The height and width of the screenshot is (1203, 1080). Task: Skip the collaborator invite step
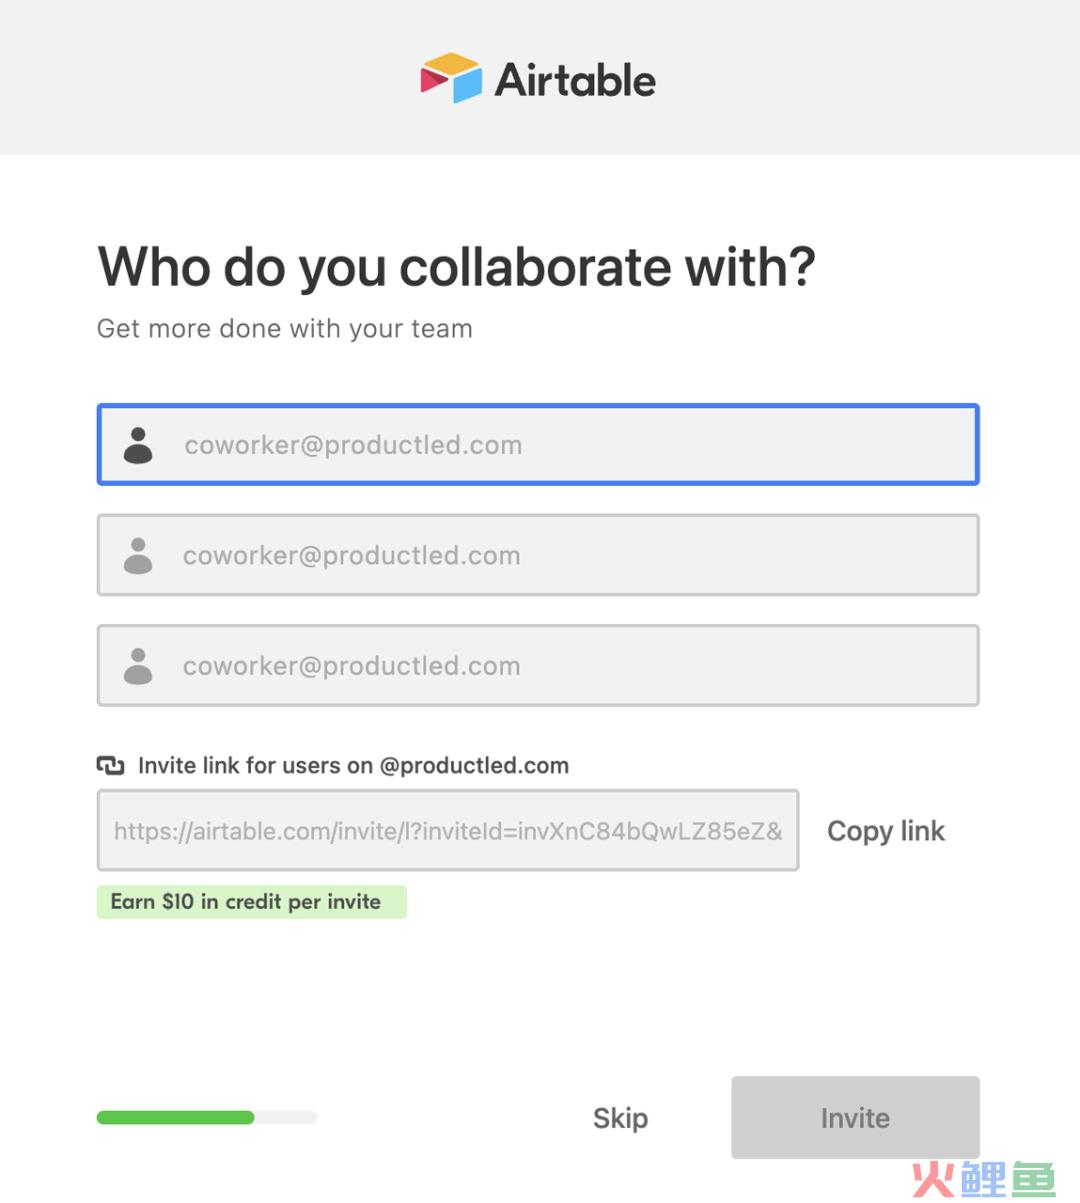point(620,1118)
